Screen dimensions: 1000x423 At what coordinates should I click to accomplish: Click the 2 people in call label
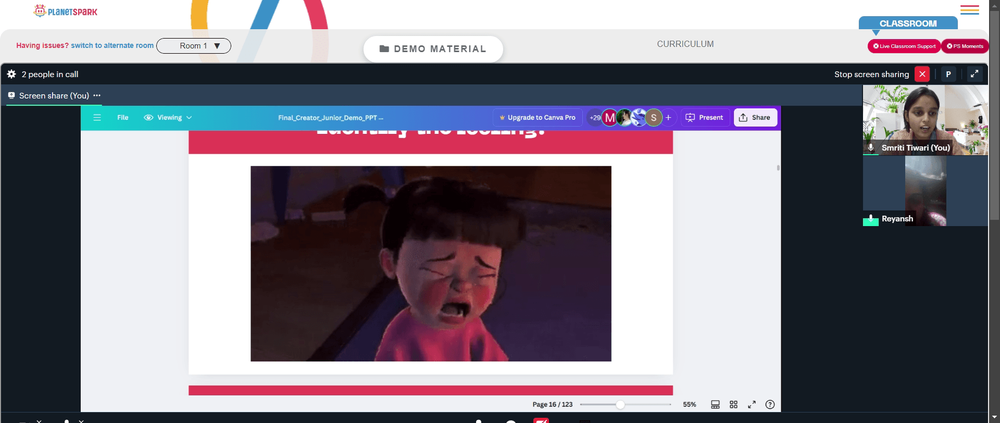tap(50, 74)
